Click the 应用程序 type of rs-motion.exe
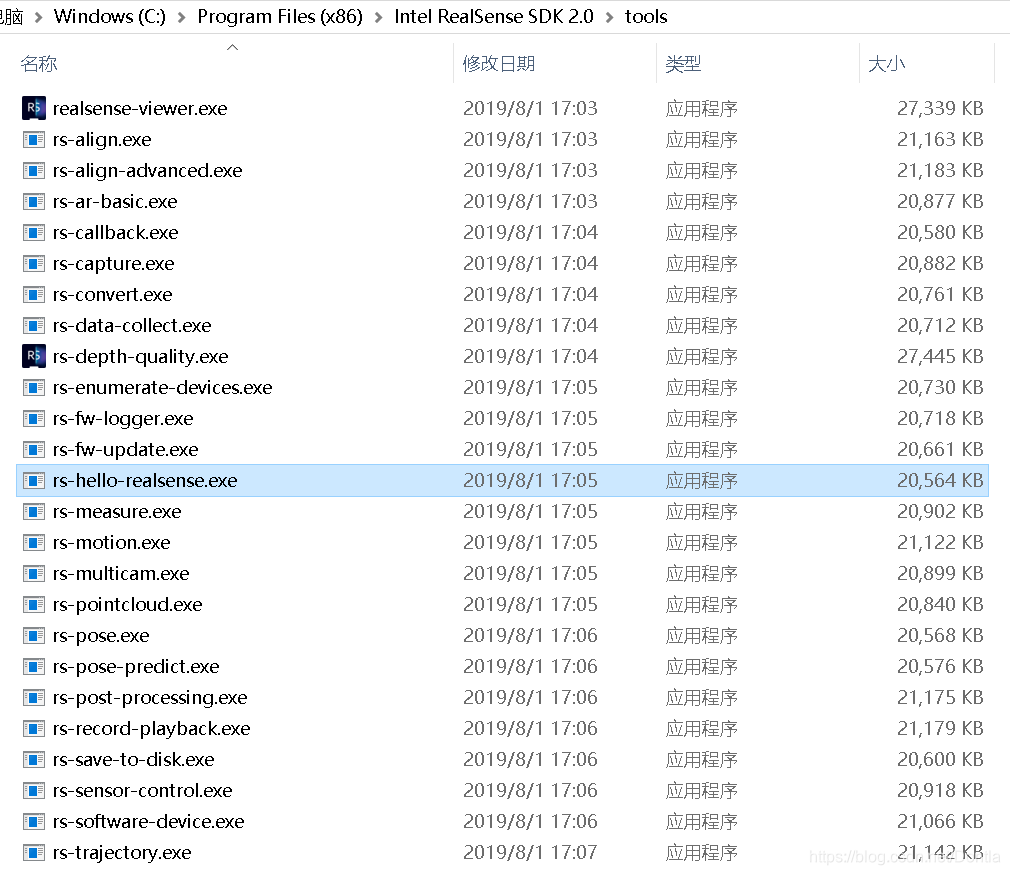 701,543
